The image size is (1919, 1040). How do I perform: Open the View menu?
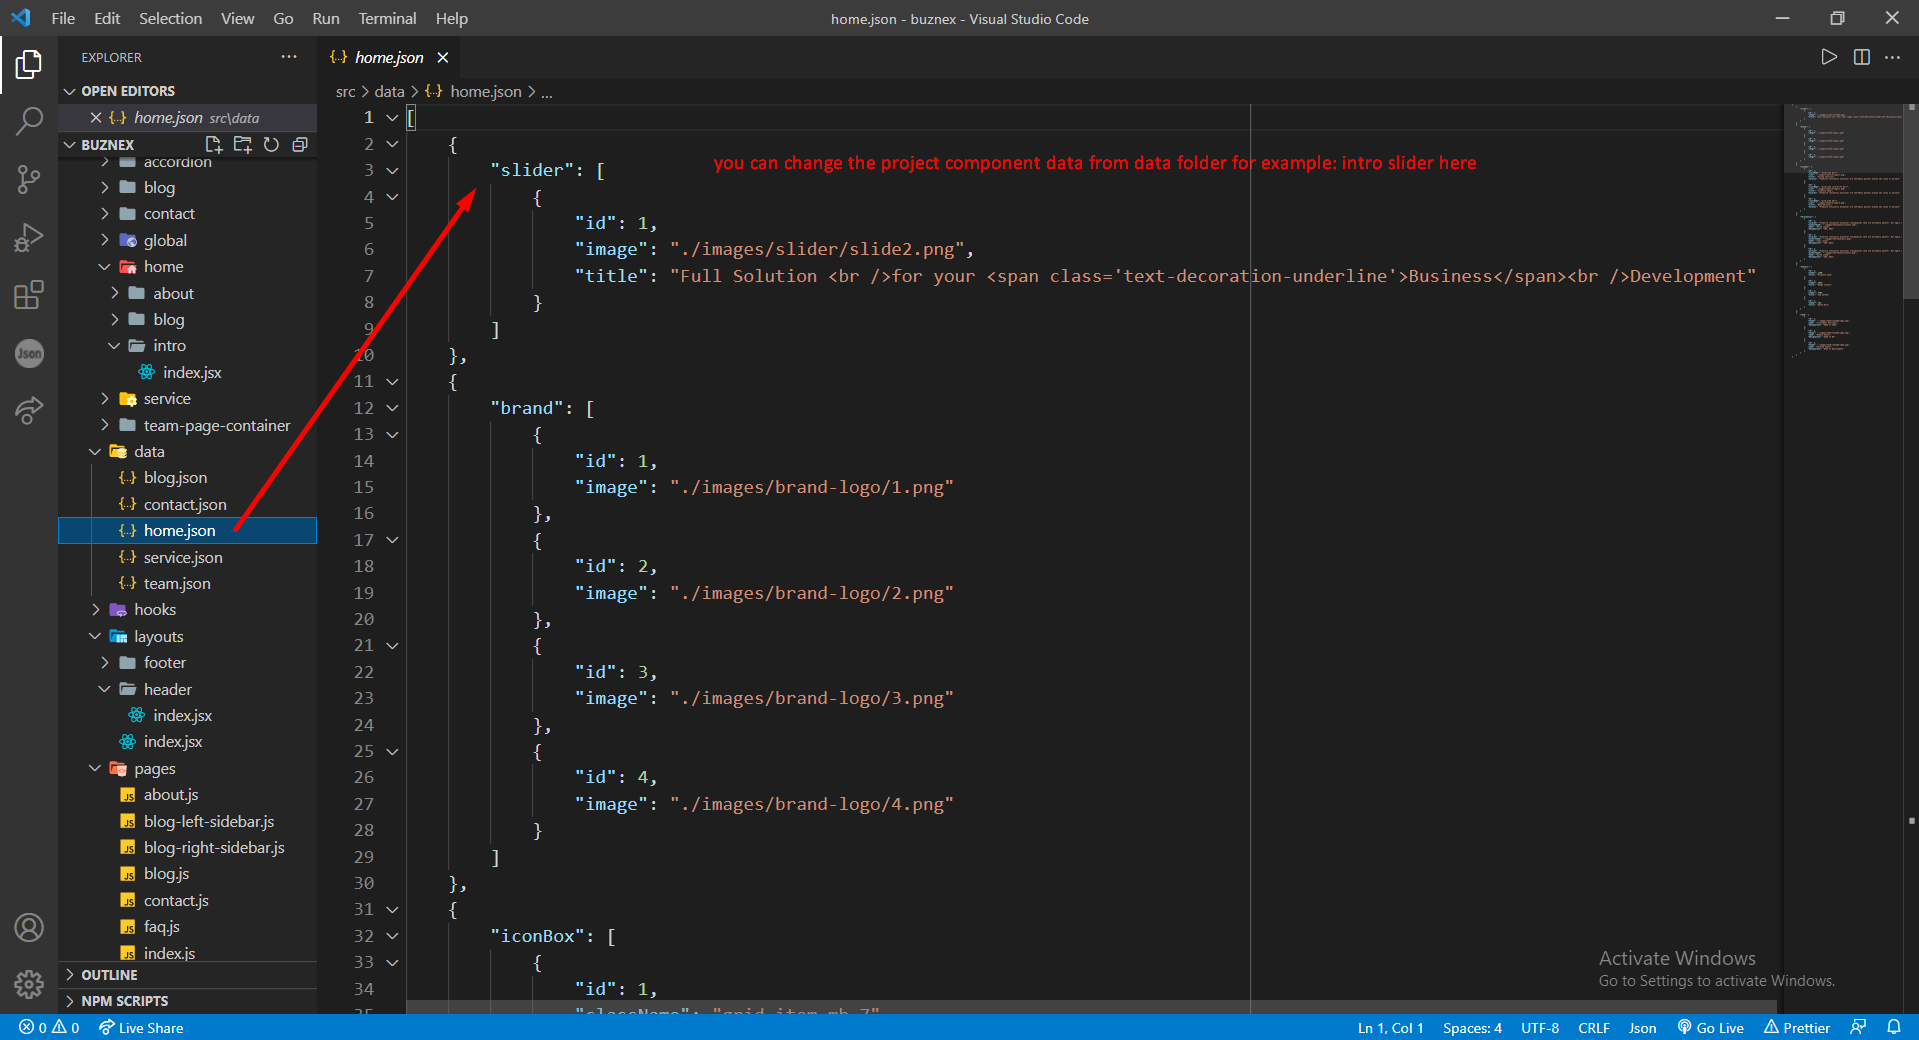point(237,18)
